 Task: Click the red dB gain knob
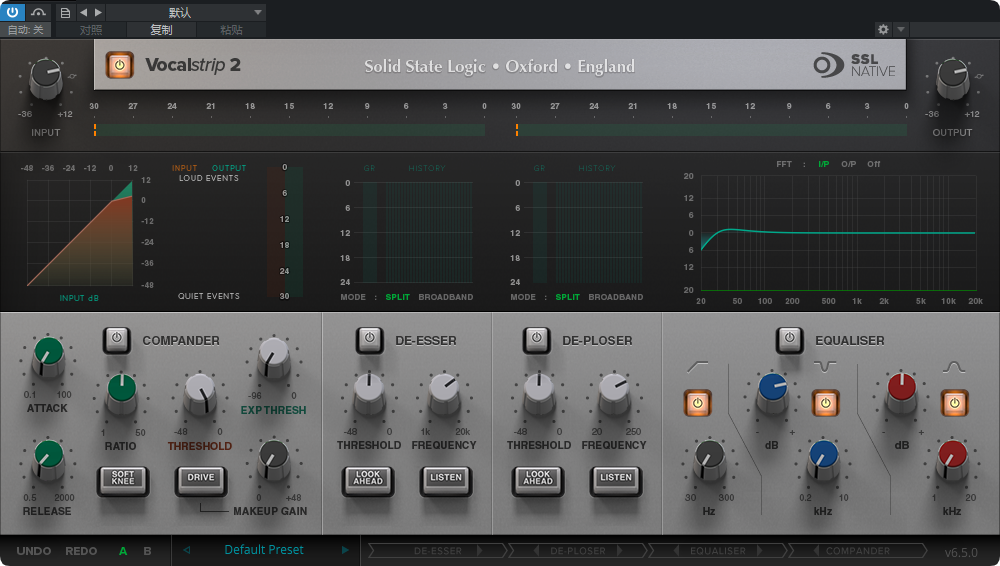tap(902, 392)
